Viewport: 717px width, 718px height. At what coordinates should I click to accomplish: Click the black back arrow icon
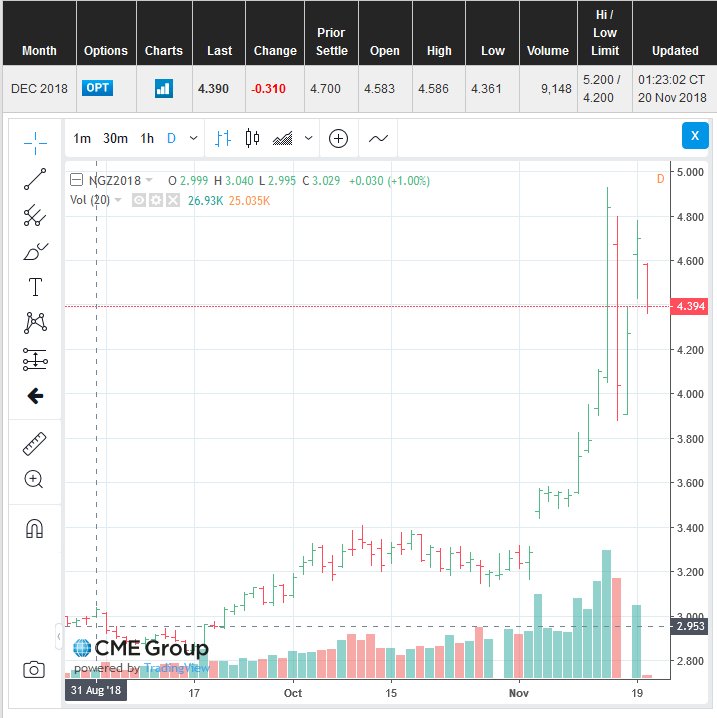[35, 396]
